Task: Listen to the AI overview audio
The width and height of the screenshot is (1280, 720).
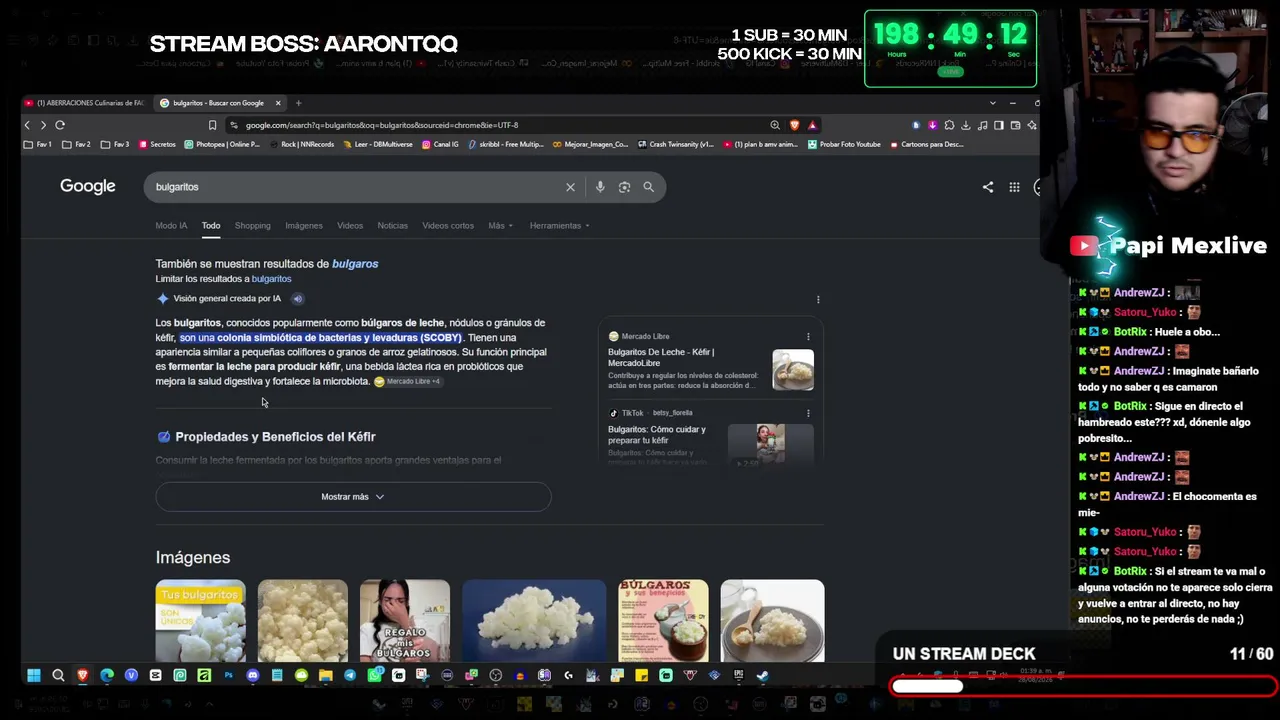Action: (297, 299)
